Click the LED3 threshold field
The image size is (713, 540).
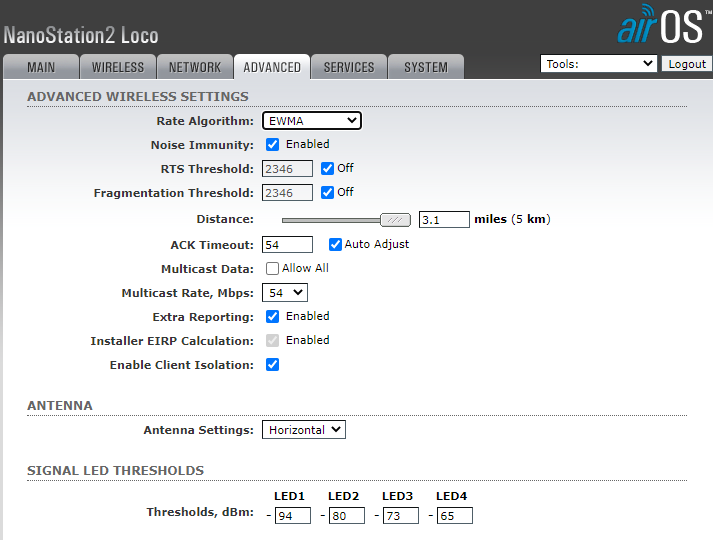(x=401, y=516)
